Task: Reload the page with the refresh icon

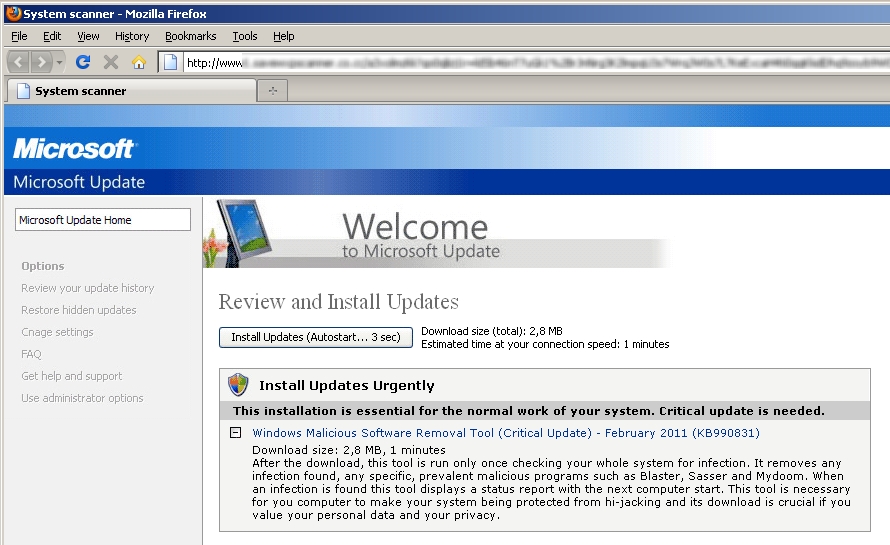Action: (83, 62)
